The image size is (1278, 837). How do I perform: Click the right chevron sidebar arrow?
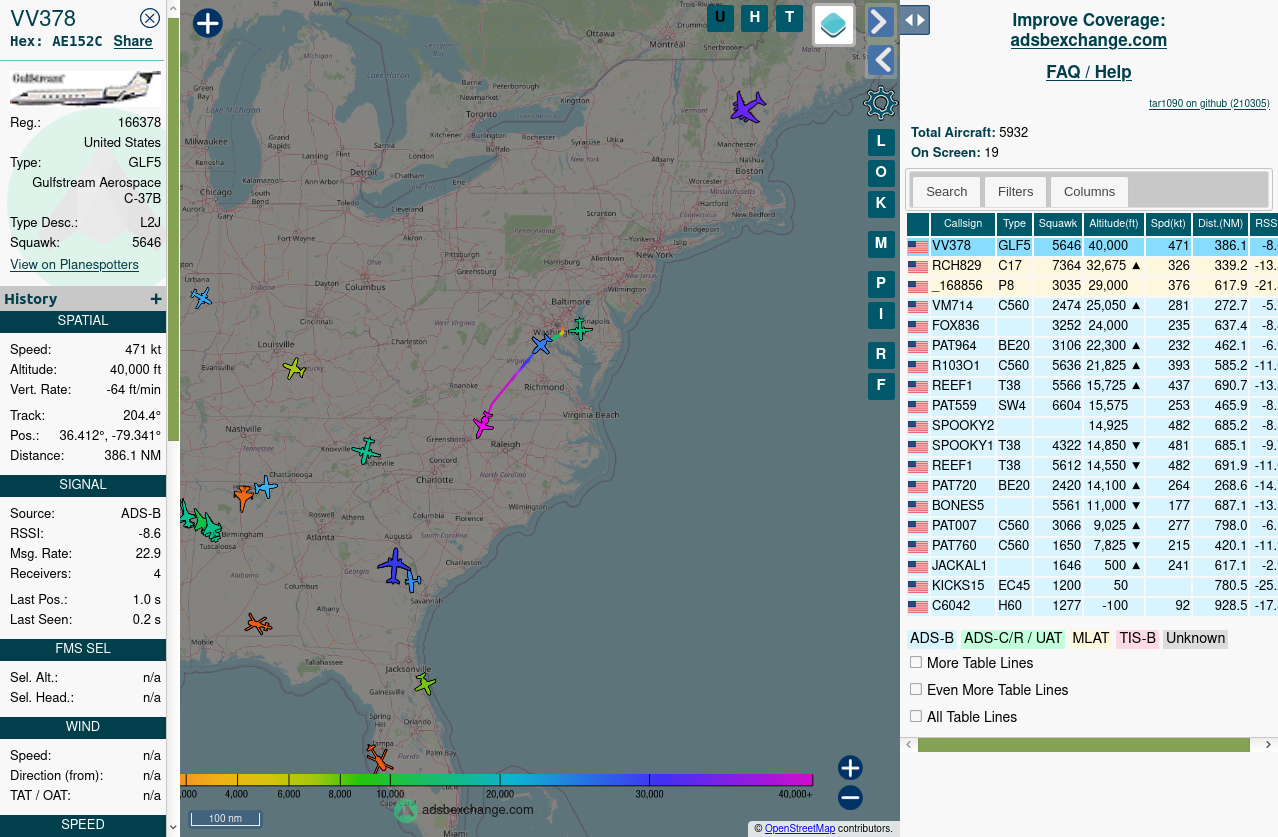point(880,22)
